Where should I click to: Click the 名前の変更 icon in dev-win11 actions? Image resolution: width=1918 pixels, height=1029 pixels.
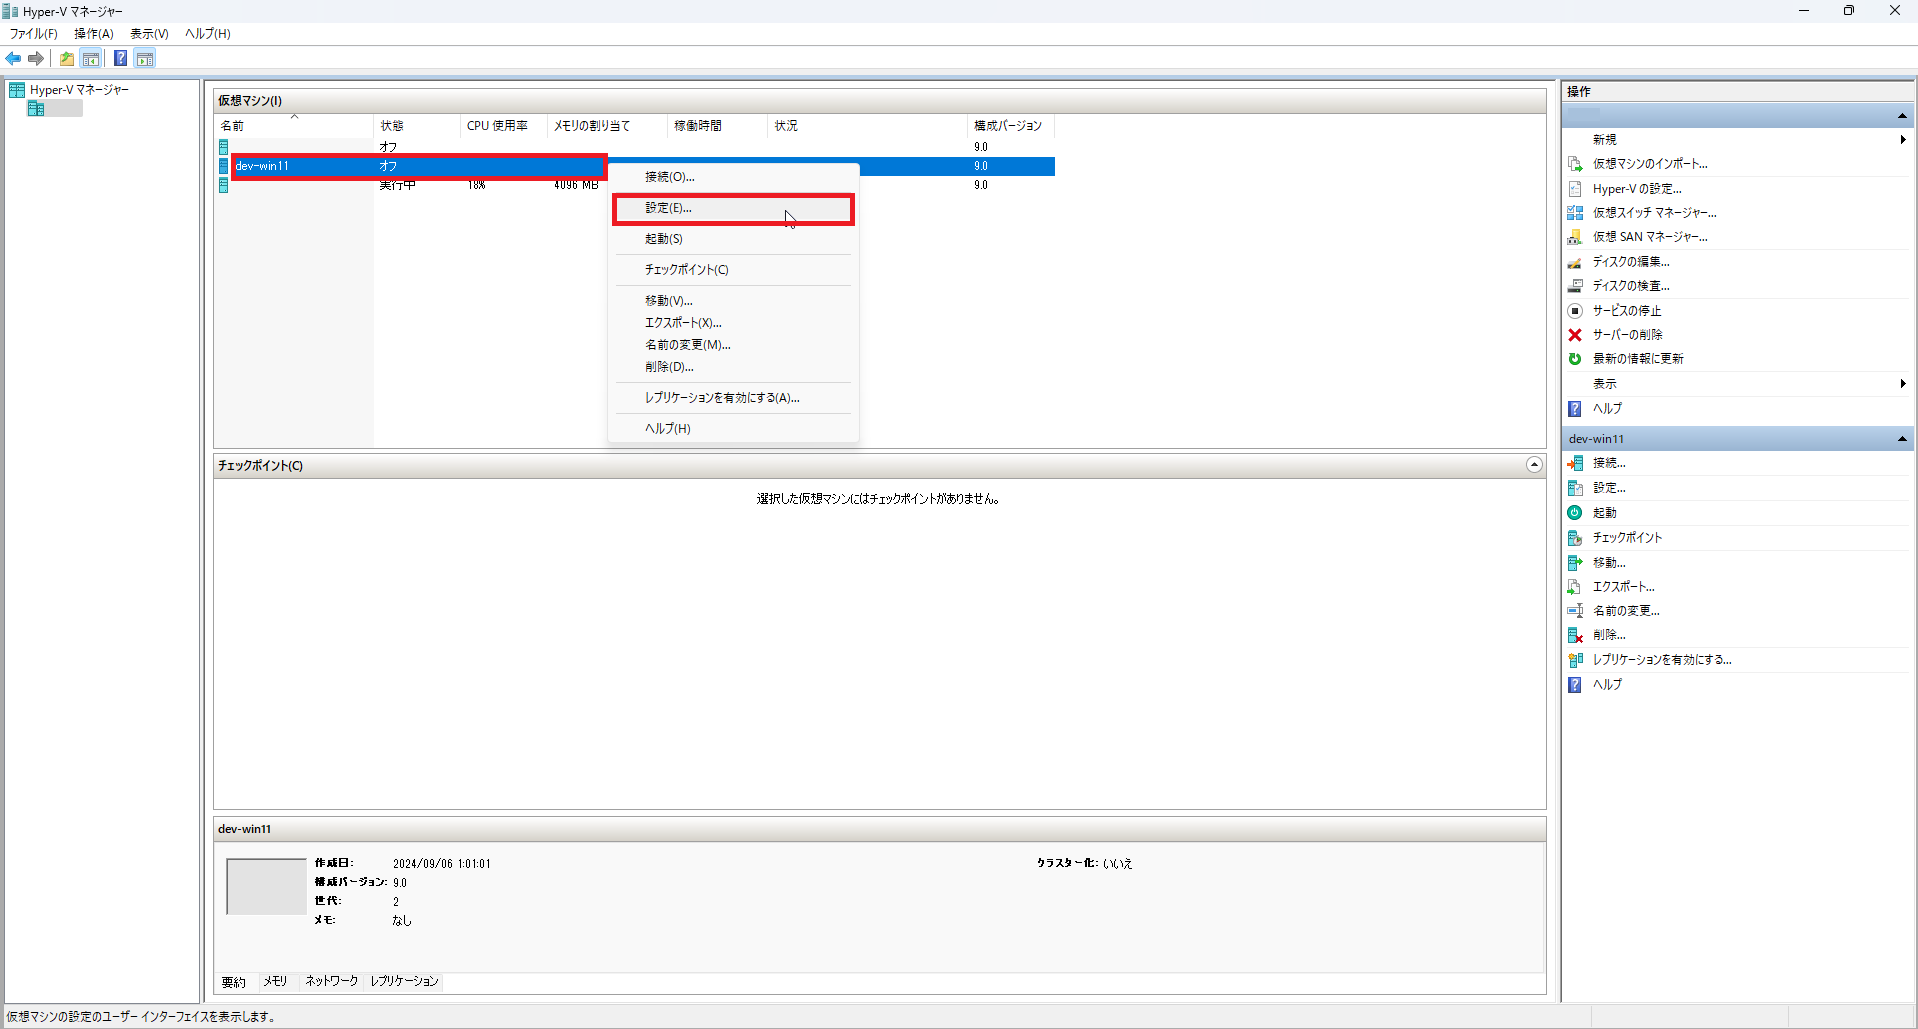click(x=1575, y=611)
